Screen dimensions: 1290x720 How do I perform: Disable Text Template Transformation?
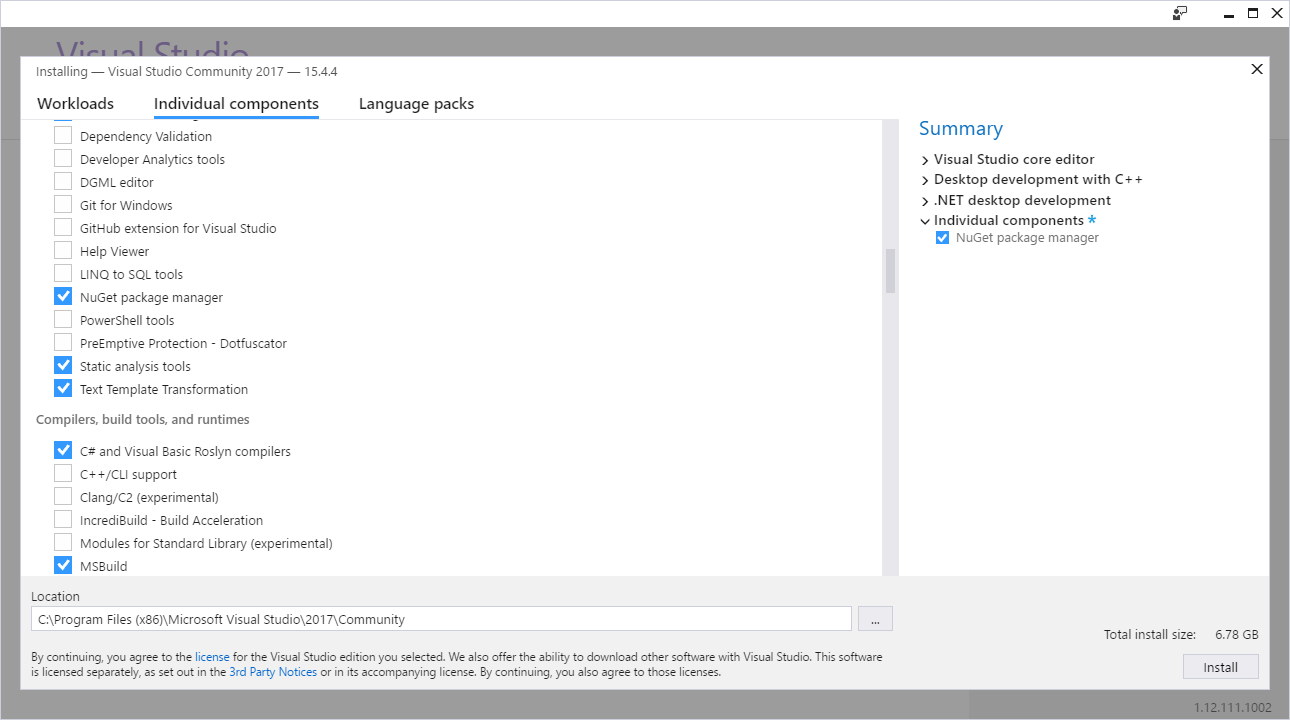(63, 388)
